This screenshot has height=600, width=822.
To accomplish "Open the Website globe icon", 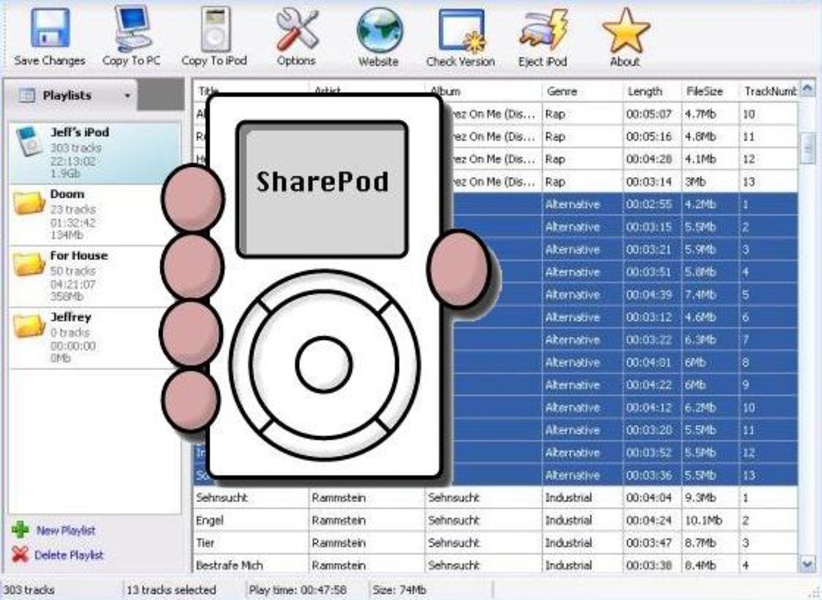I will 380,30.
